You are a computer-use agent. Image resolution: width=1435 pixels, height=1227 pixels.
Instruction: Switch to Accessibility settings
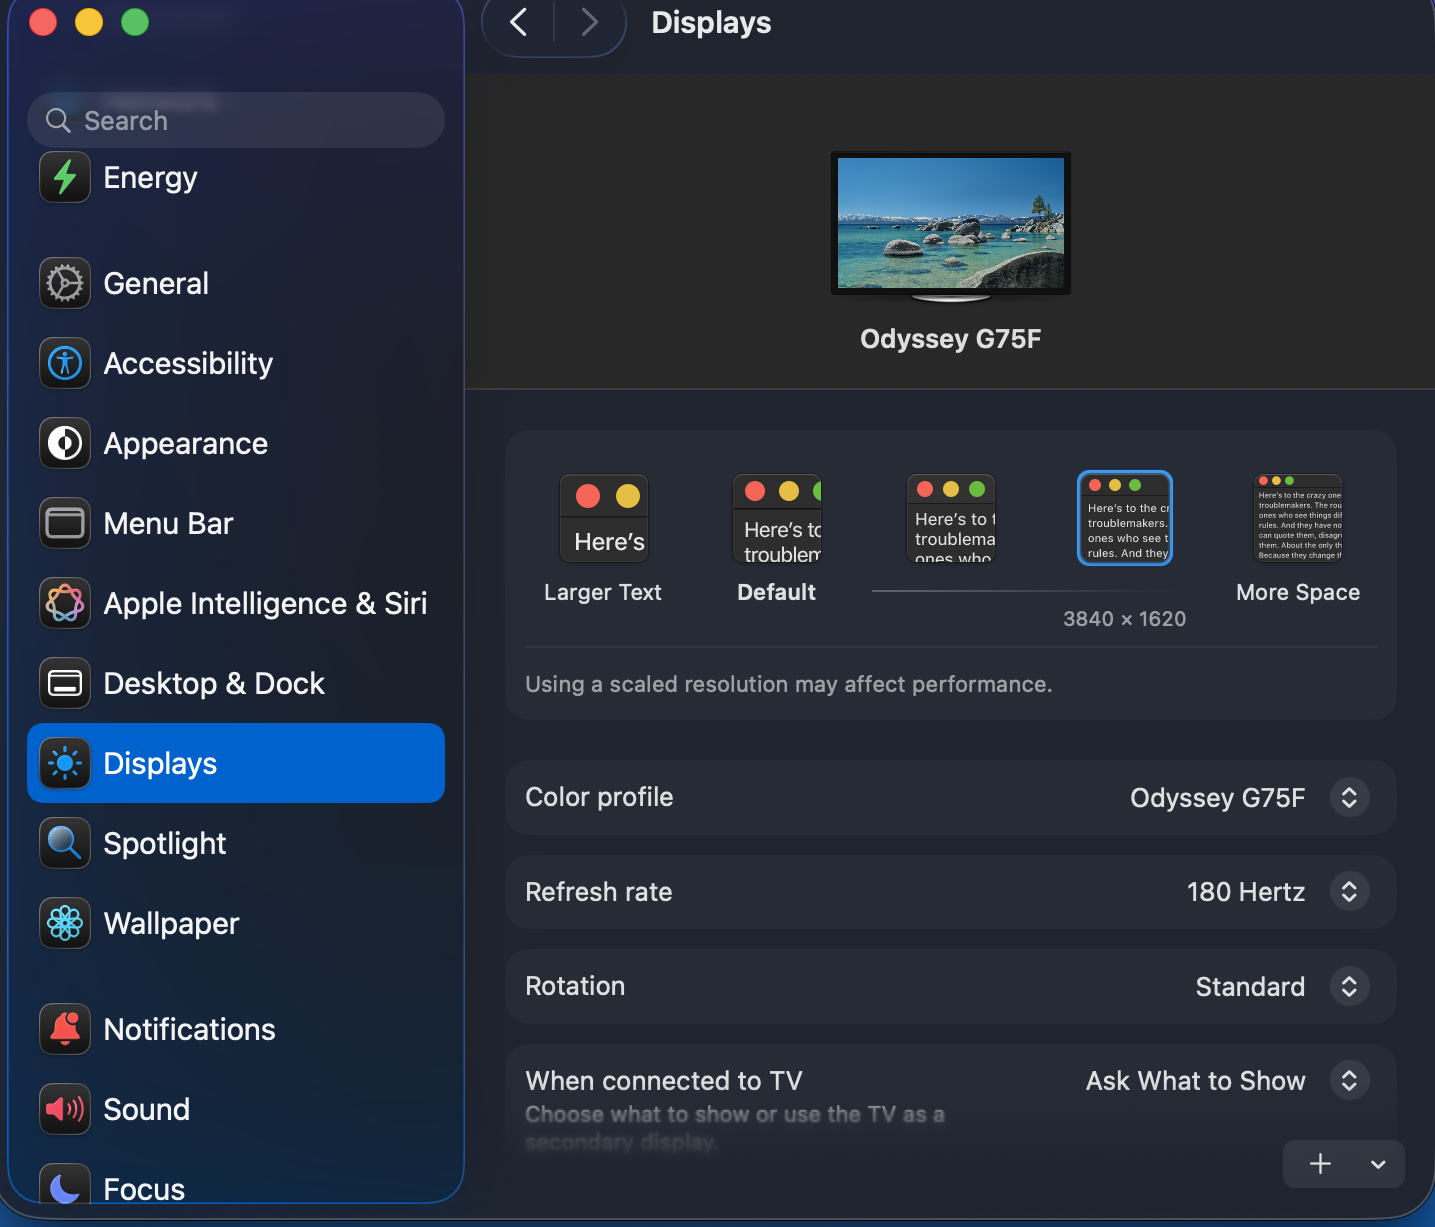[236, 363]
